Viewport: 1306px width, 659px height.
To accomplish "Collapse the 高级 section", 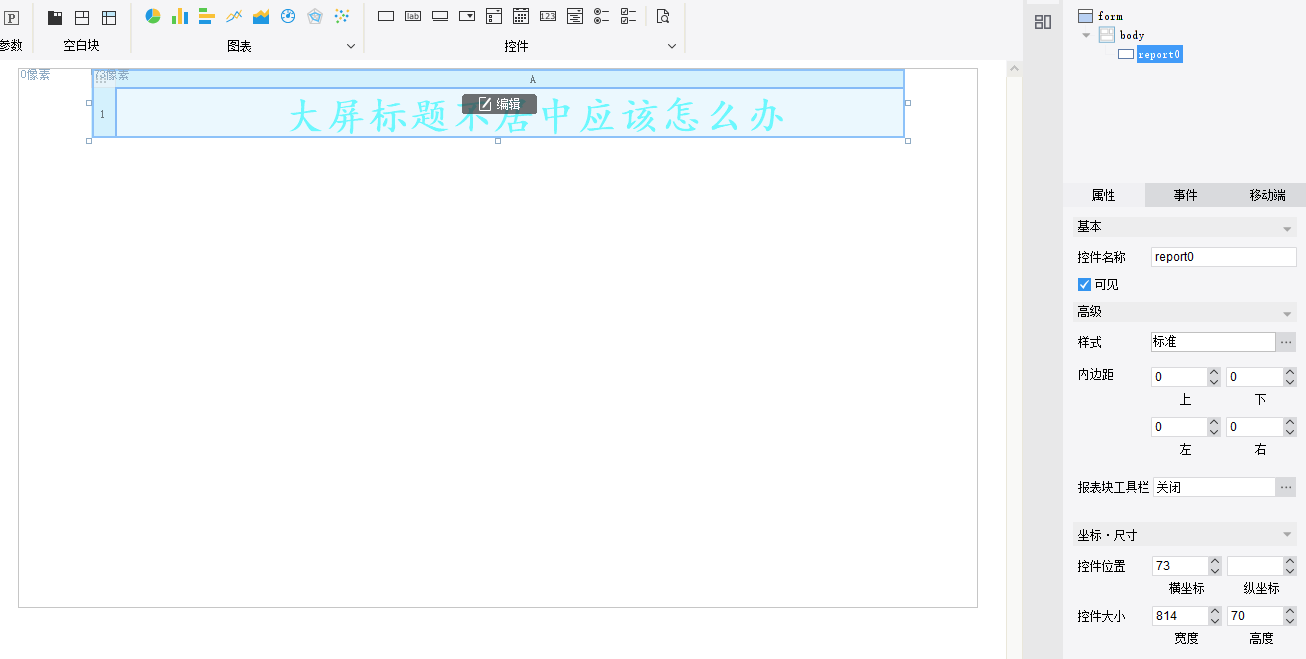I will [1287, 313].
